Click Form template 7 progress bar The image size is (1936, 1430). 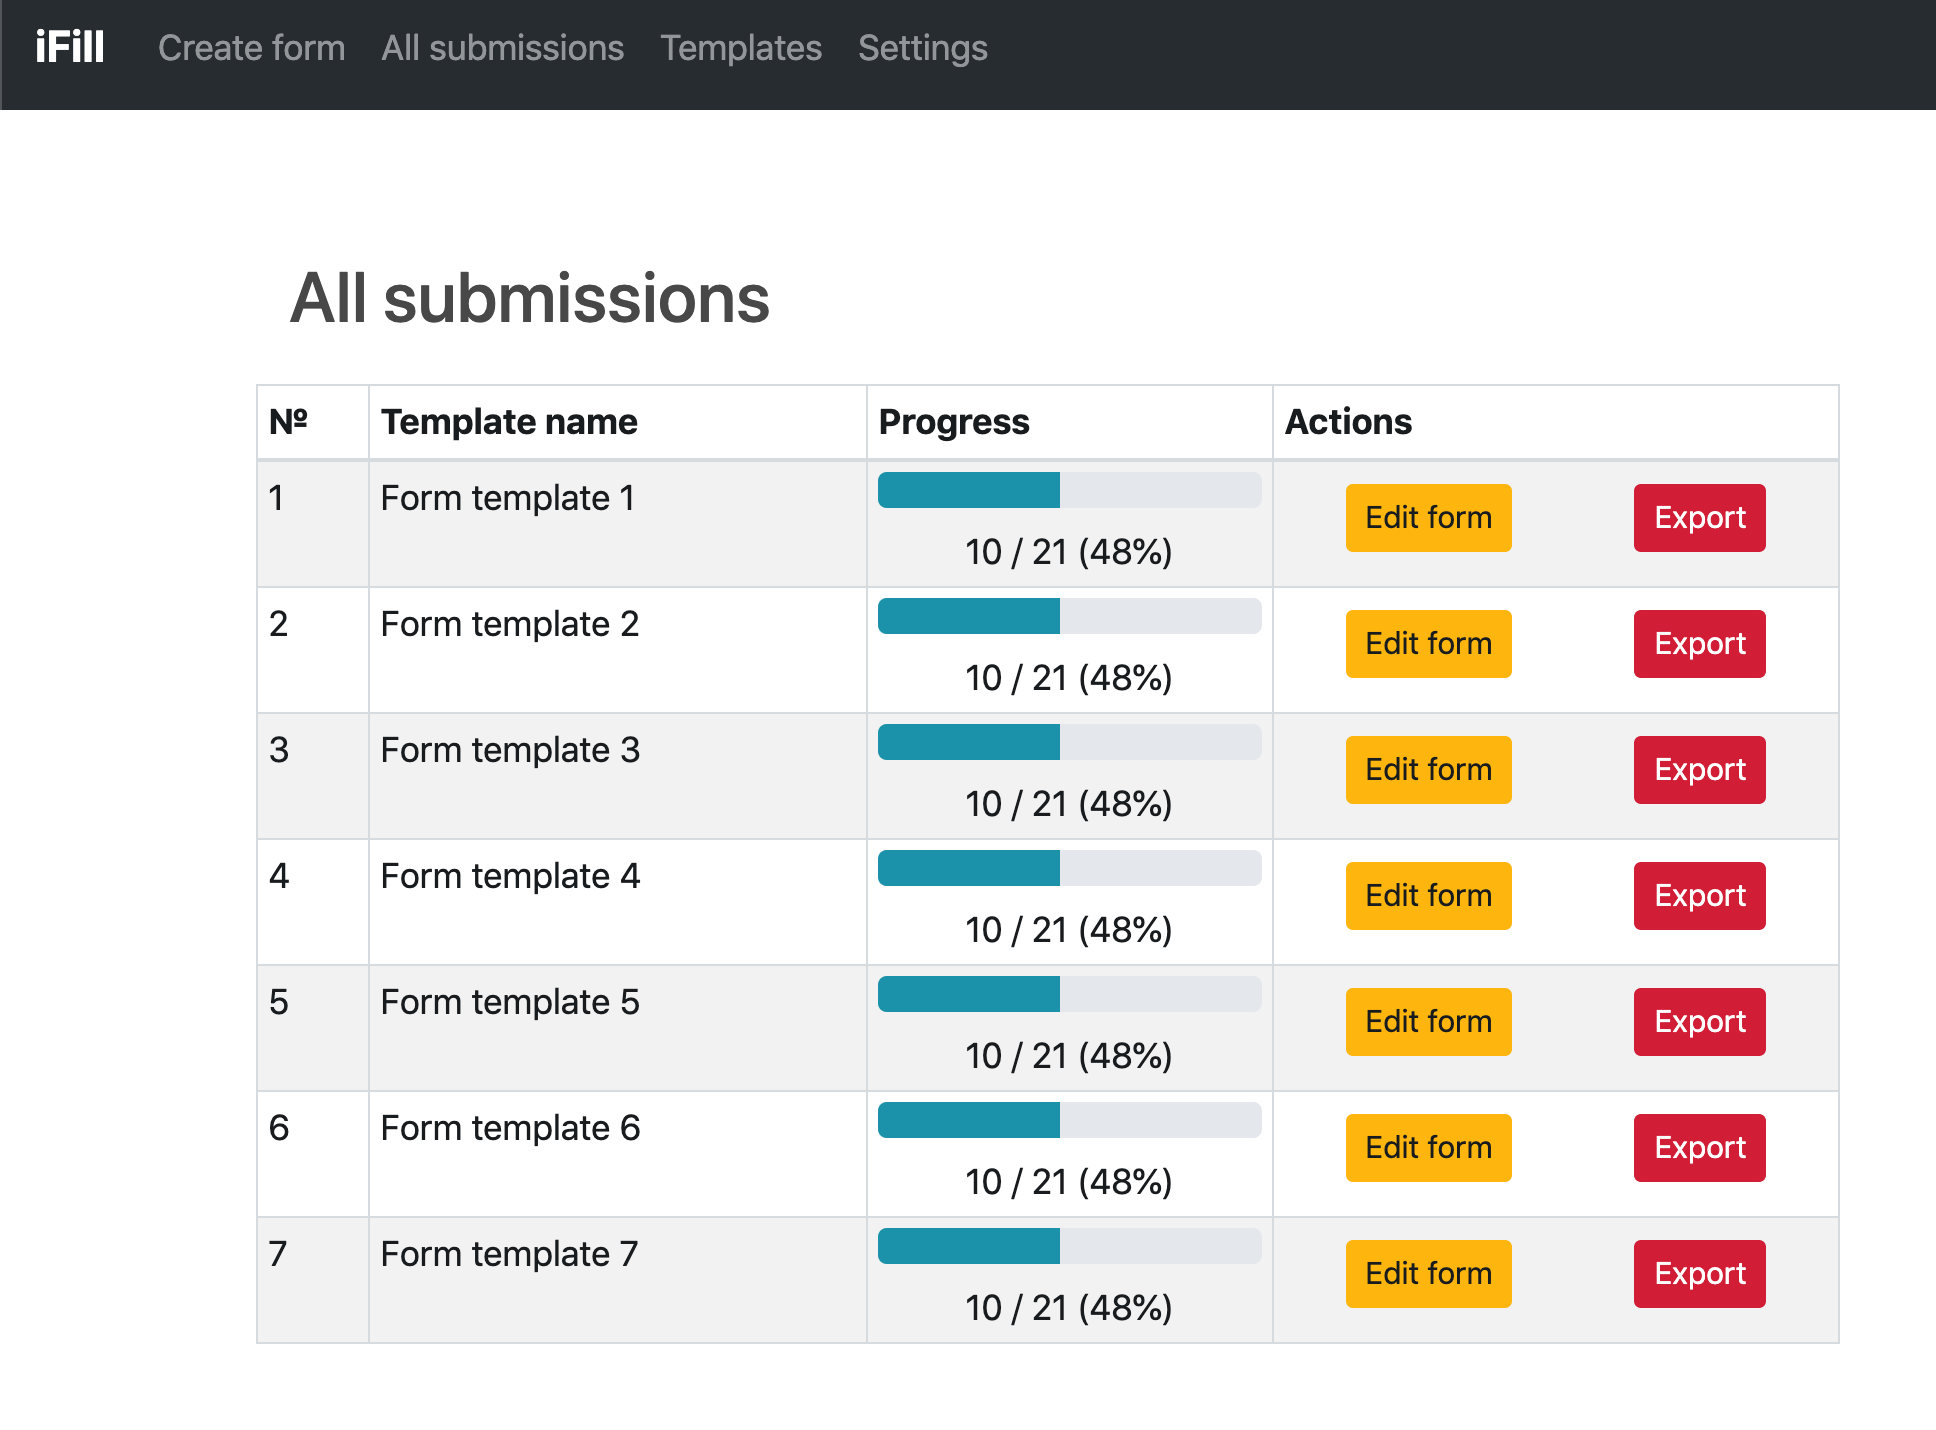point(1068,1246)
